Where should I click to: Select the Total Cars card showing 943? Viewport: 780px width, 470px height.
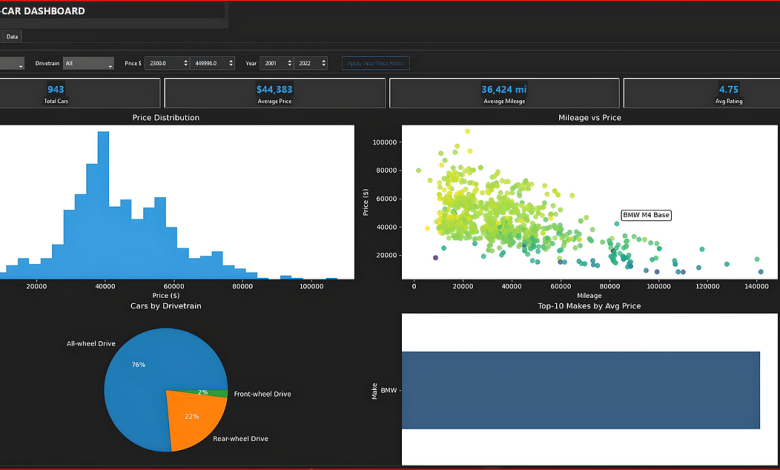[x=80, y=93]
